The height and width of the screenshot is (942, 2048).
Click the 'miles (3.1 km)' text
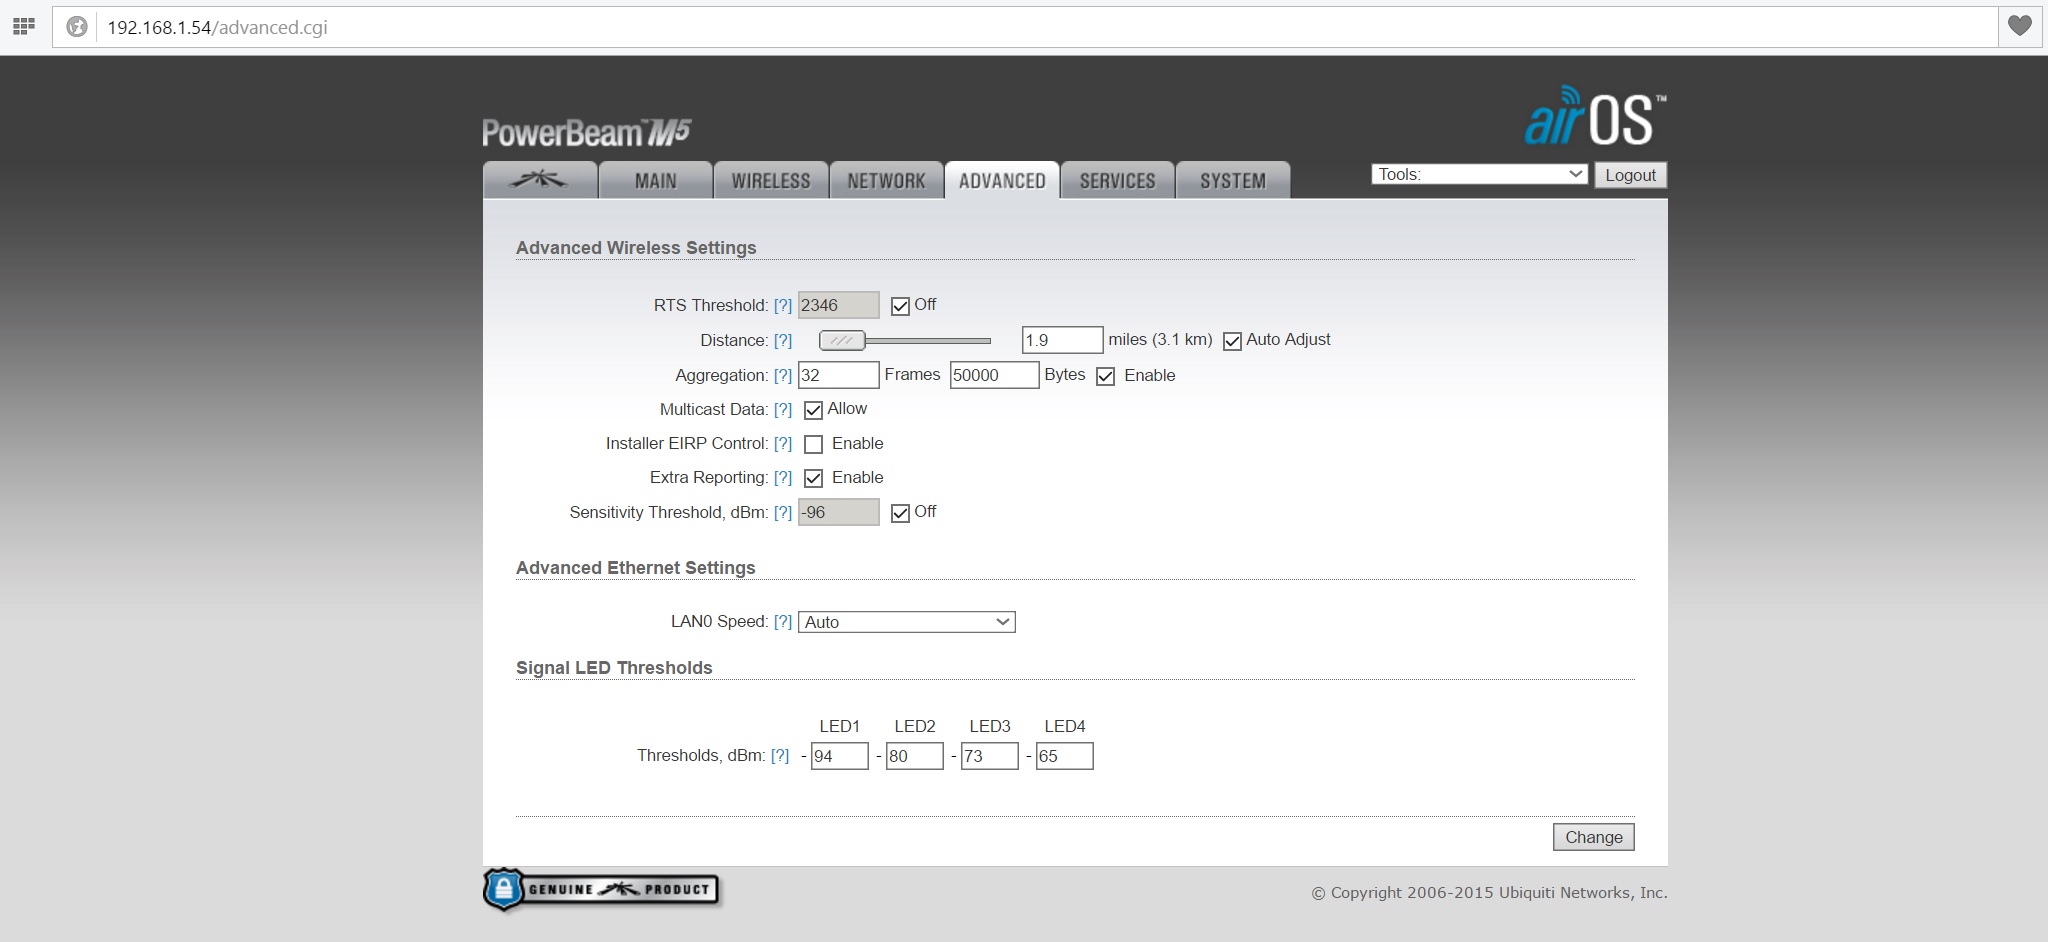click(x=1160, y=340)
